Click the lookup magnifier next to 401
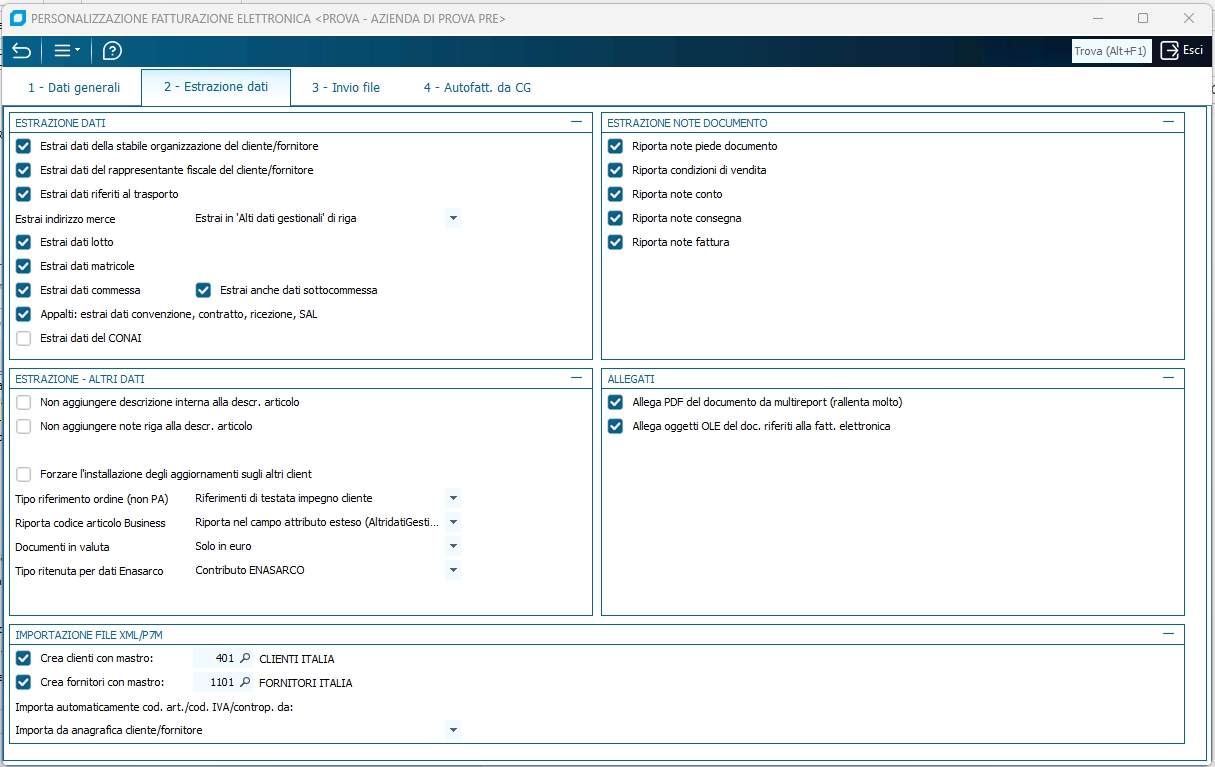 click(x=245, y=659)
